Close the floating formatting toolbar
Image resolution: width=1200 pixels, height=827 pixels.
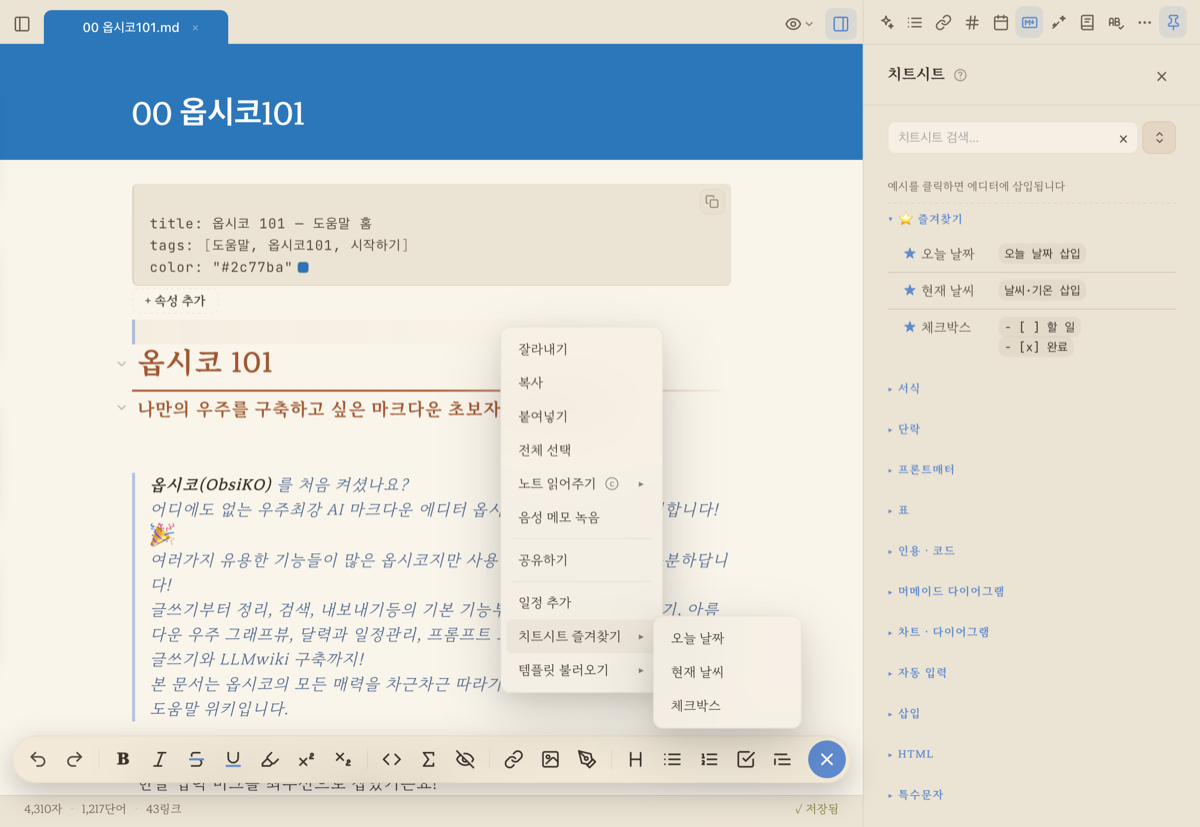point(826,760)
